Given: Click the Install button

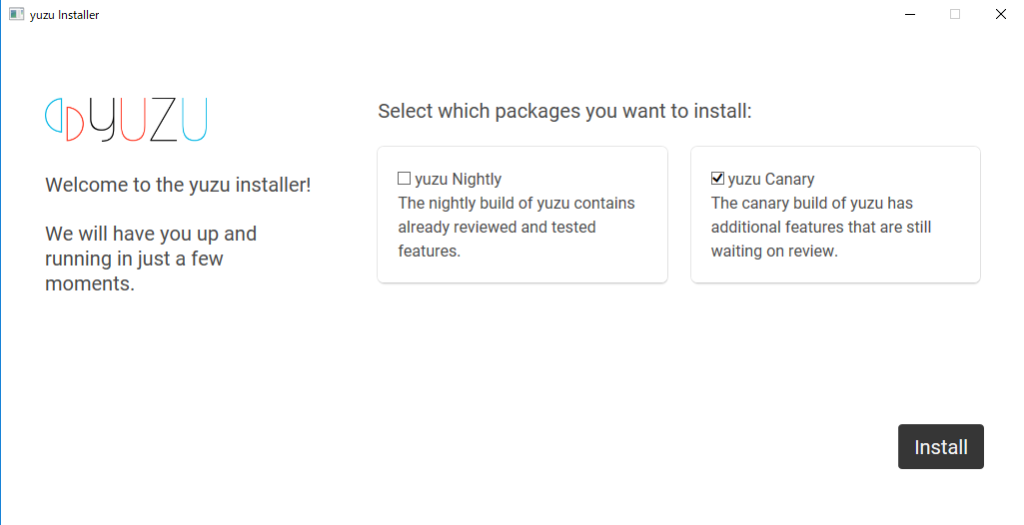Looking at the screenshot, I should 940,447.
